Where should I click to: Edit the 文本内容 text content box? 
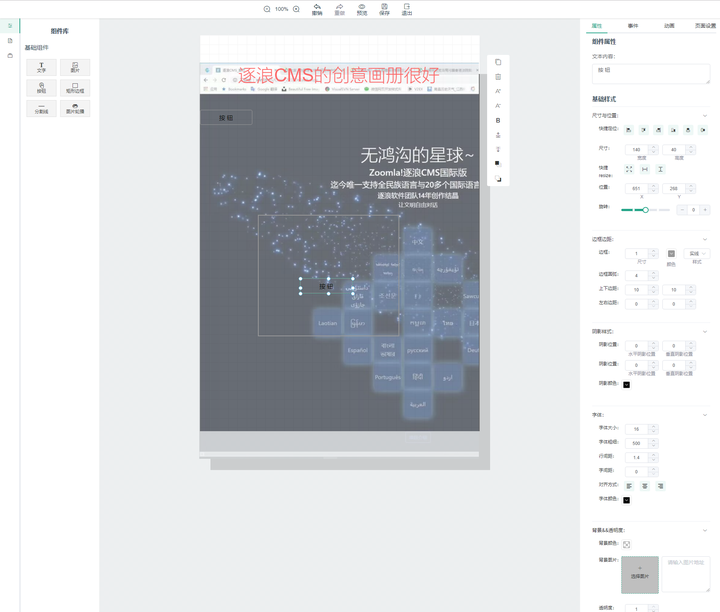tap(651, 74)
